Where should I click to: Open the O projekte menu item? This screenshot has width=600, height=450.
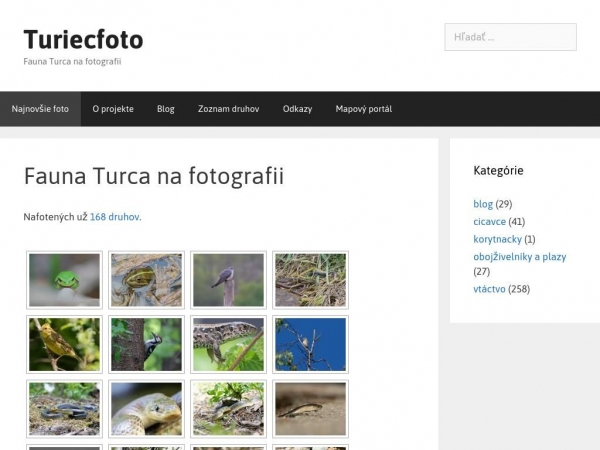tap(113, 109)
